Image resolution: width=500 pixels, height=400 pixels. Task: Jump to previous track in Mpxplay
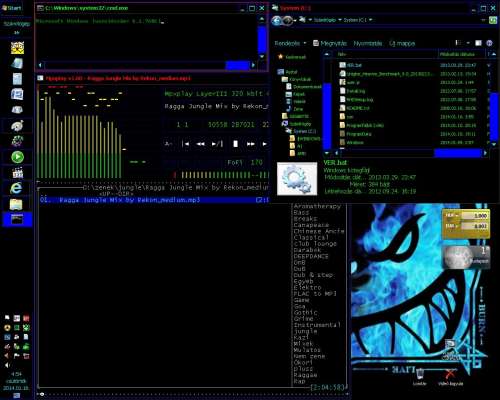pyautogui.click(x=185, y=144)
